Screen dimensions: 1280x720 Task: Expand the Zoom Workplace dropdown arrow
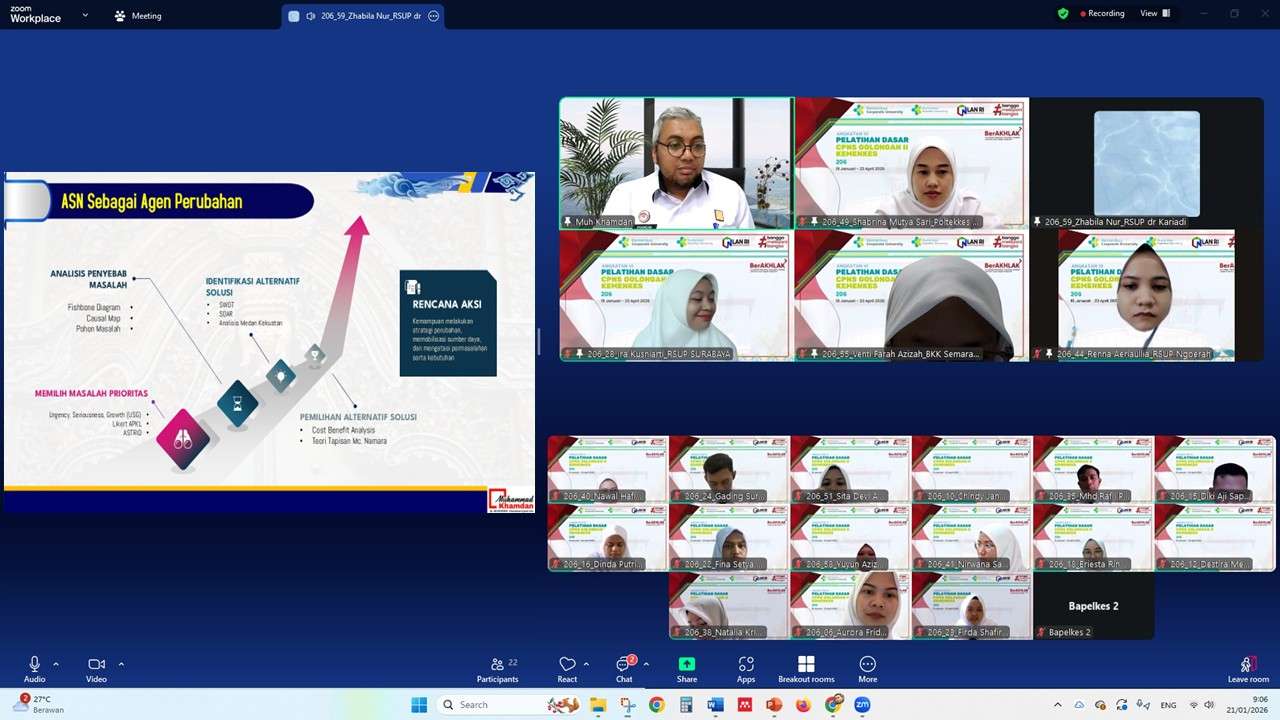(85, 16)
